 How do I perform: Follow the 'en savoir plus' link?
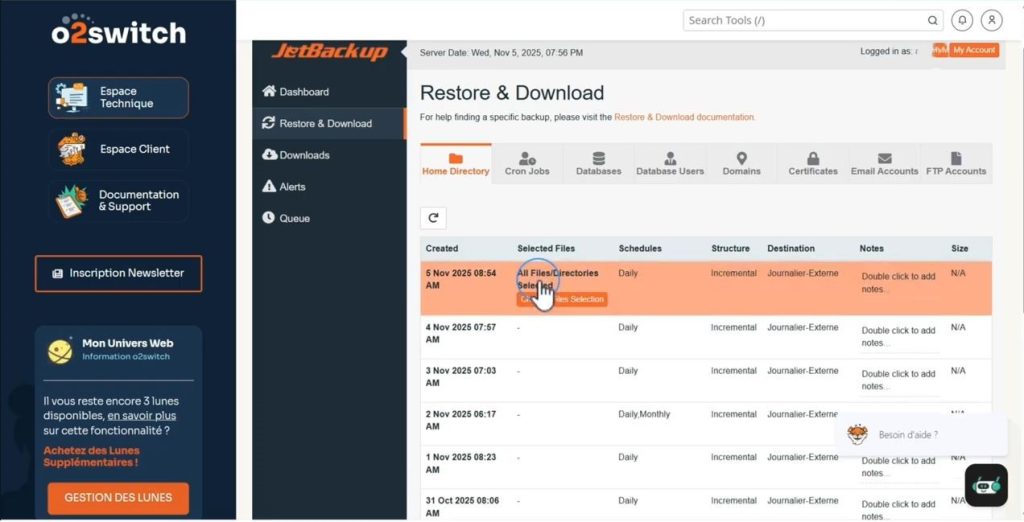(142, 416)
